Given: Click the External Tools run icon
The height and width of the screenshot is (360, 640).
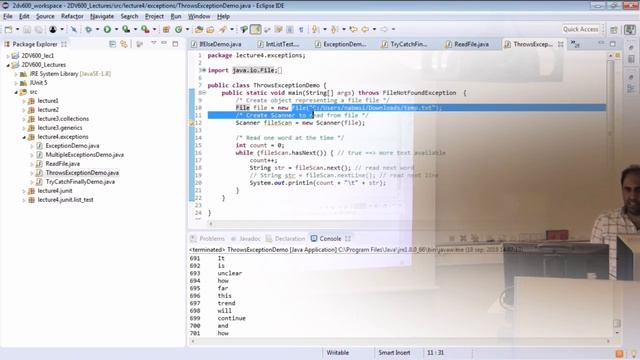Looking at the screenshot, I should tap(145, 29).
